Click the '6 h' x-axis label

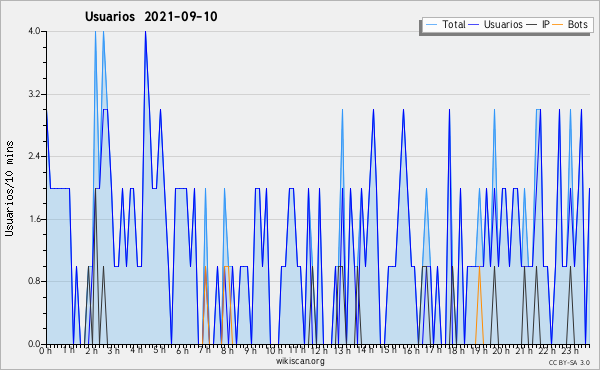pyautogui.click(x=182, y=350)
